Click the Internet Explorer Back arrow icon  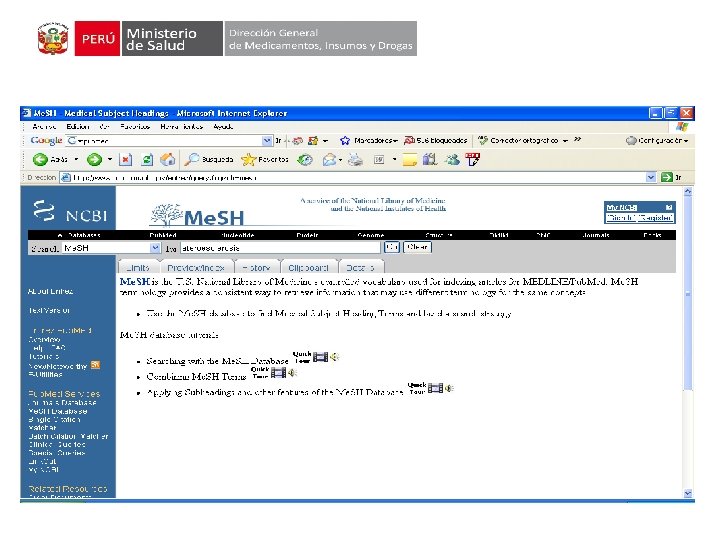tap(40, 159)
